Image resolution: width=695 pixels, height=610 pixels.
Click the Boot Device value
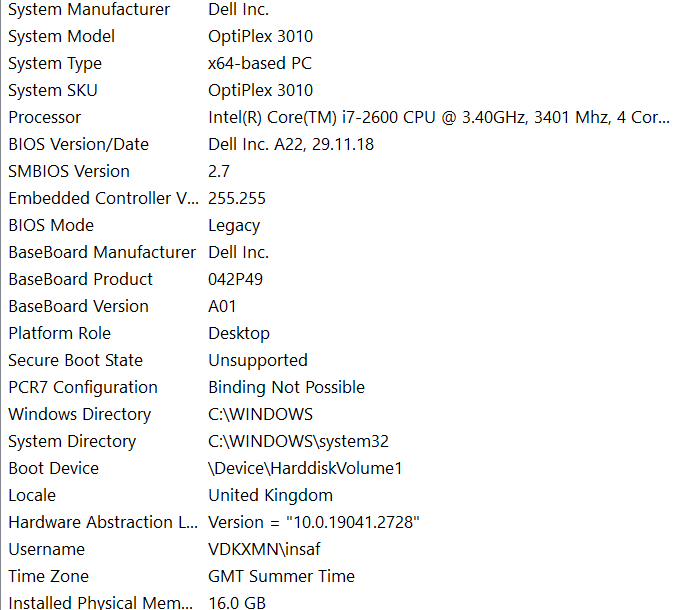[x=305, y=468]
